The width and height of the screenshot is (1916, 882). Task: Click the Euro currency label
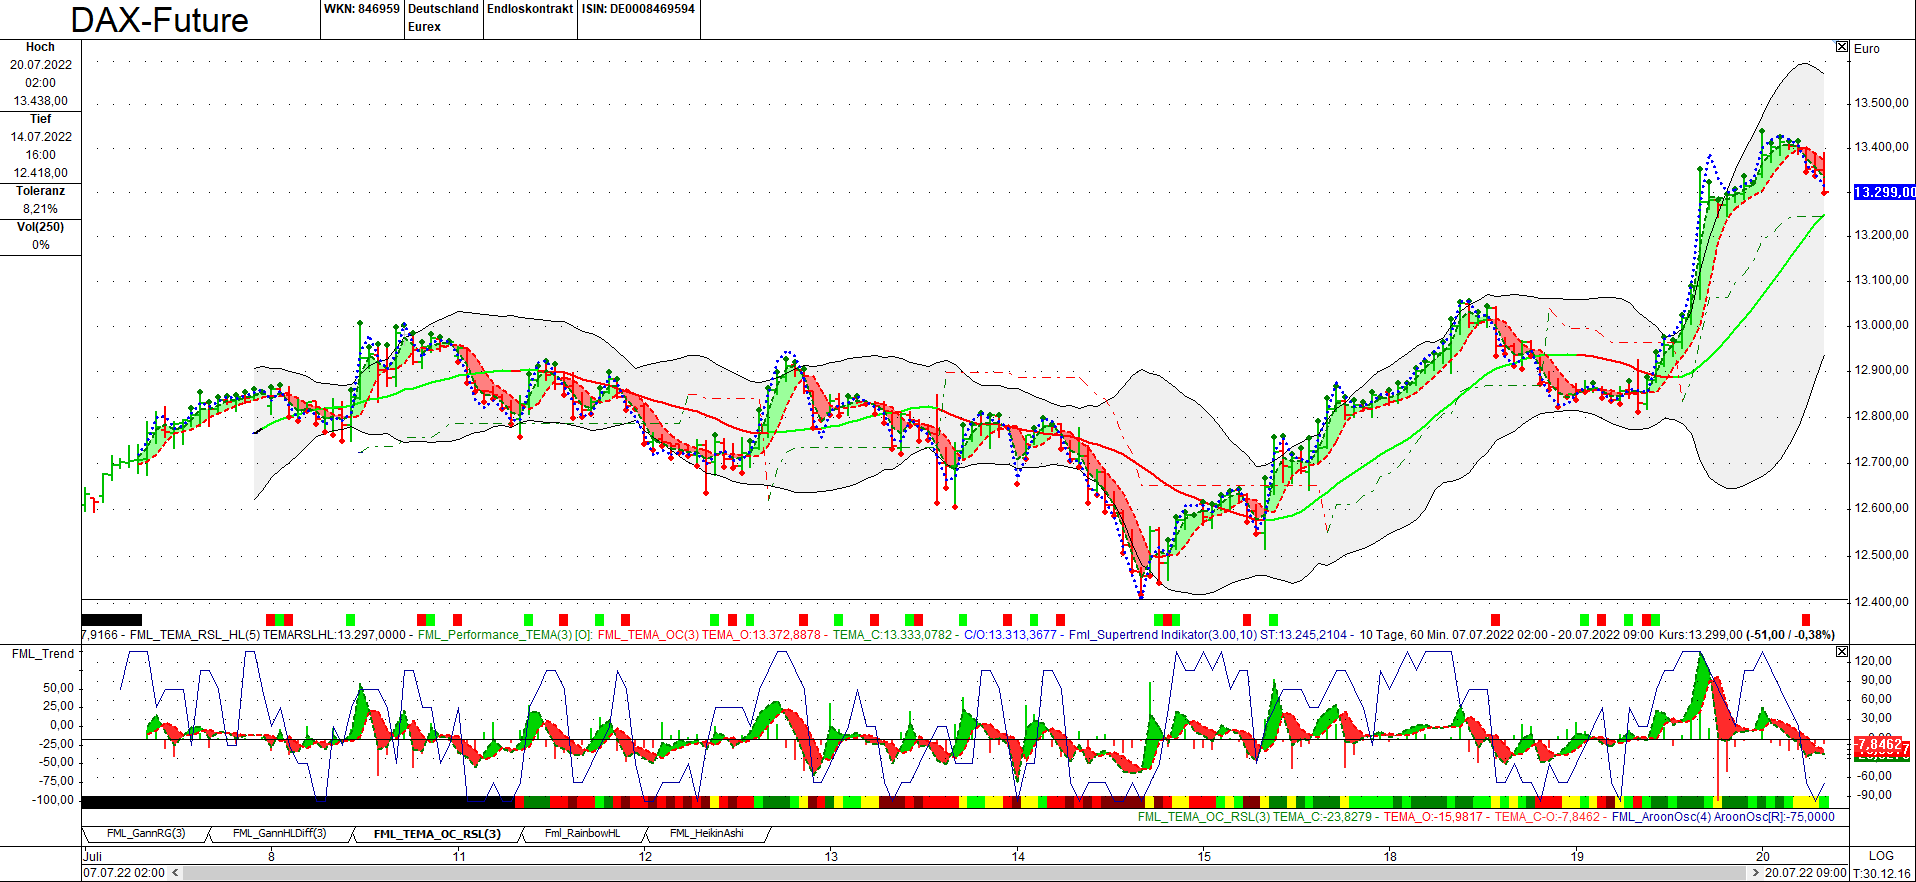click(1867, 49)
